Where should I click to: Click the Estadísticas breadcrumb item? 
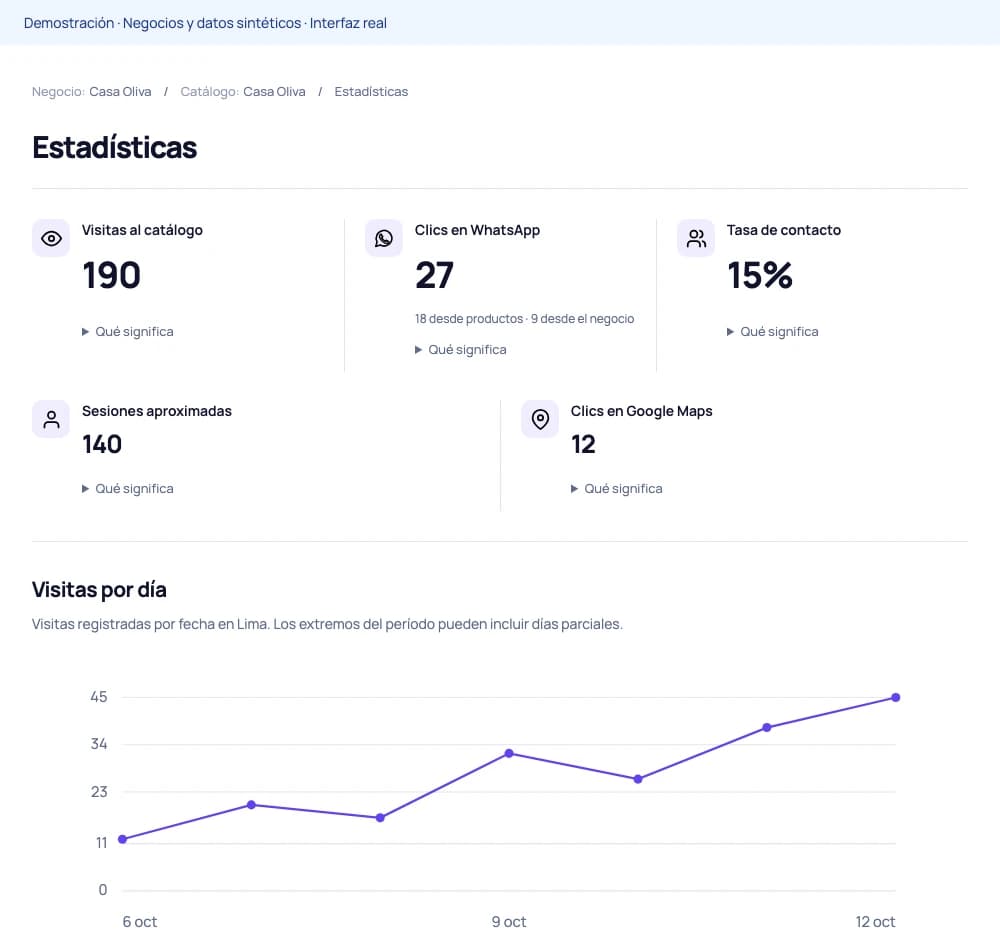(x=371, y=91)
